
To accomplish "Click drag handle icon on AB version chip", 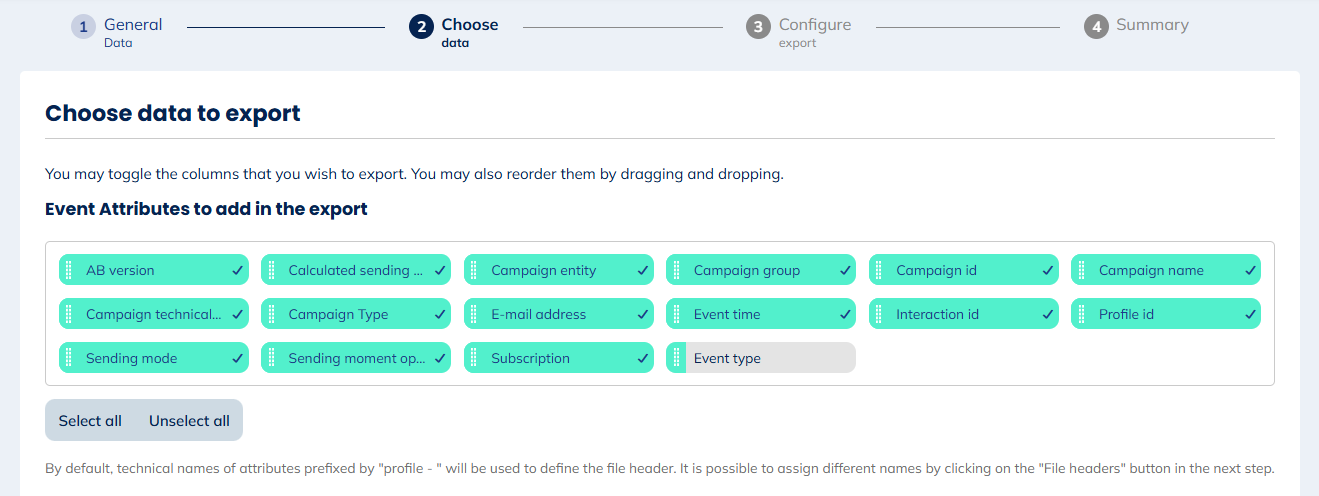I will [x=68, y=270].
